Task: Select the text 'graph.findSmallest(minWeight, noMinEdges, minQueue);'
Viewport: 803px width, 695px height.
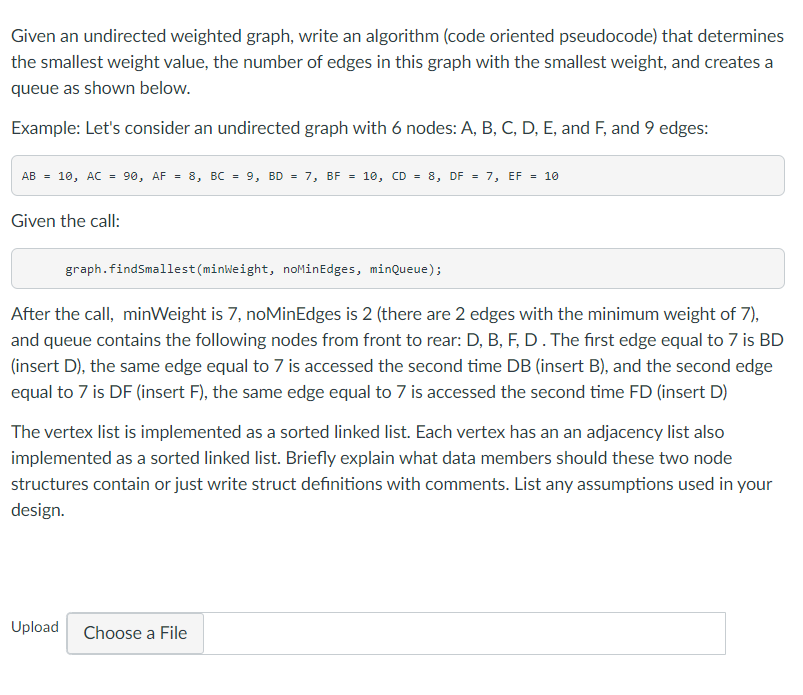Action: tap(250, 268)
